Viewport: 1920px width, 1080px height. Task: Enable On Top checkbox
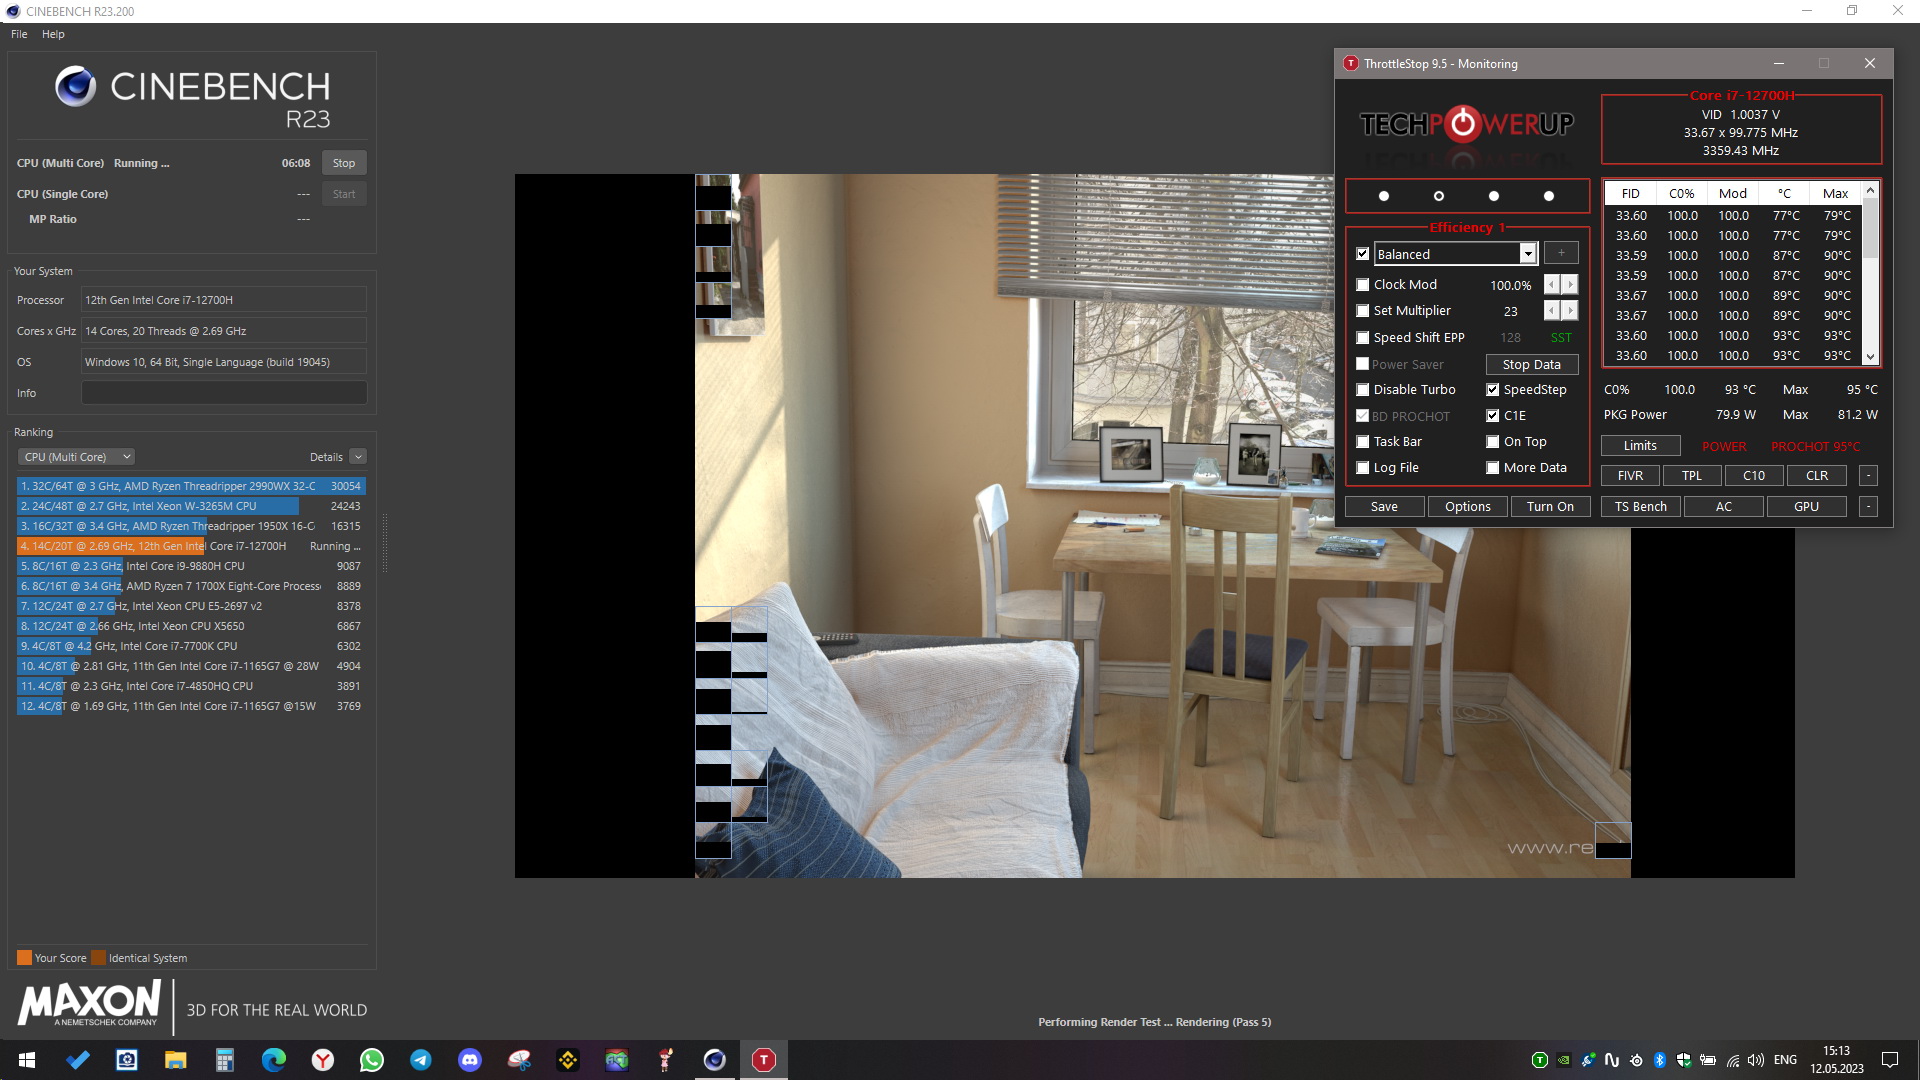(x=1492, y=442)
